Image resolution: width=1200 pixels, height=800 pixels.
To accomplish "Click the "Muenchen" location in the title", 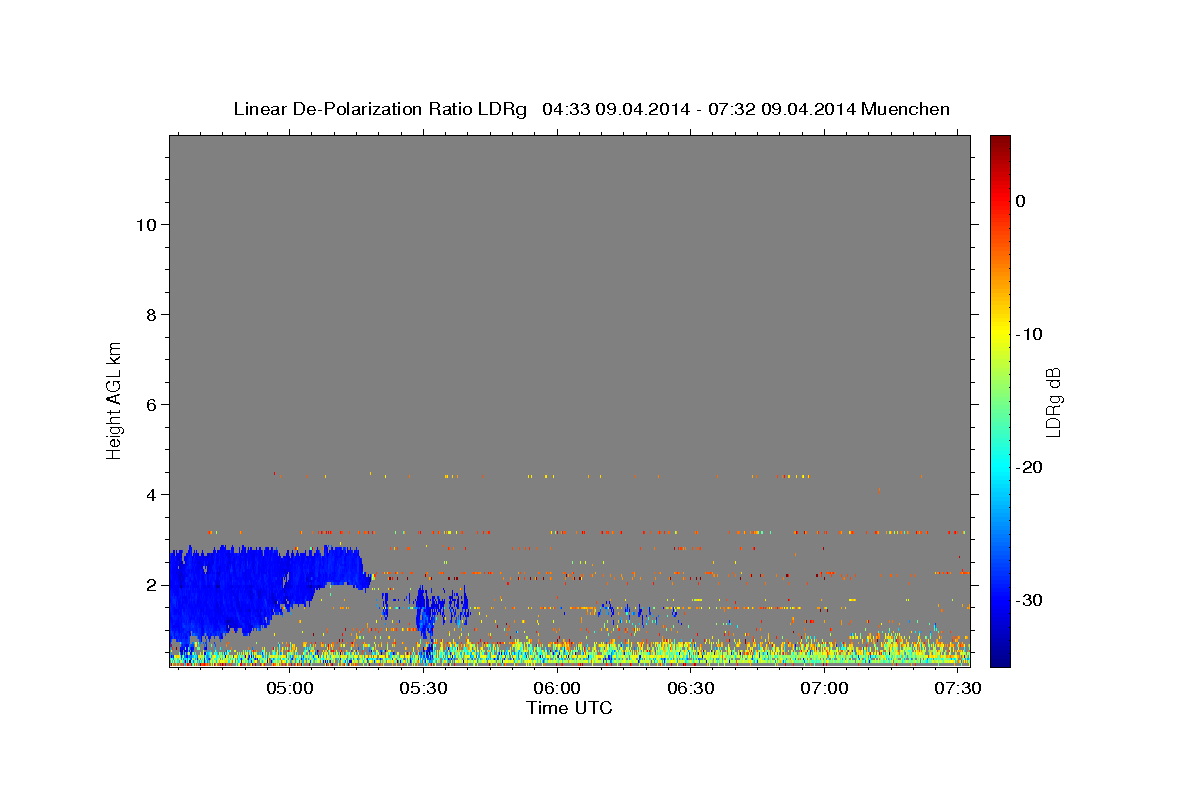I will click(x=906, y=109).
